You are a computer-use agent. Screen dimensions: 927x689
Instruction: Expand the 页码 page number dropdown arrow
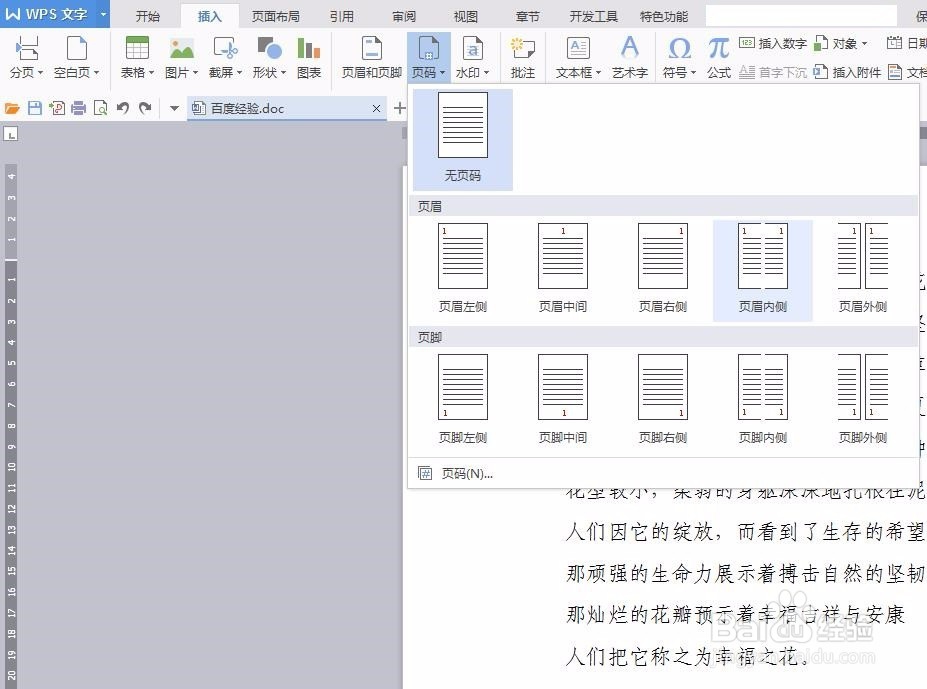click(442, 73)
